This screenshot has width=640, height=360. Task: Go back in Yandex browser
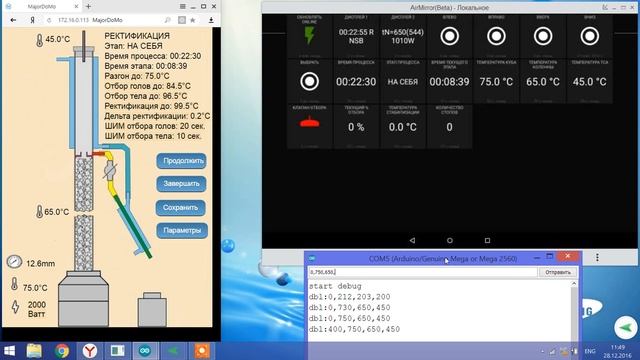(13, 20)
